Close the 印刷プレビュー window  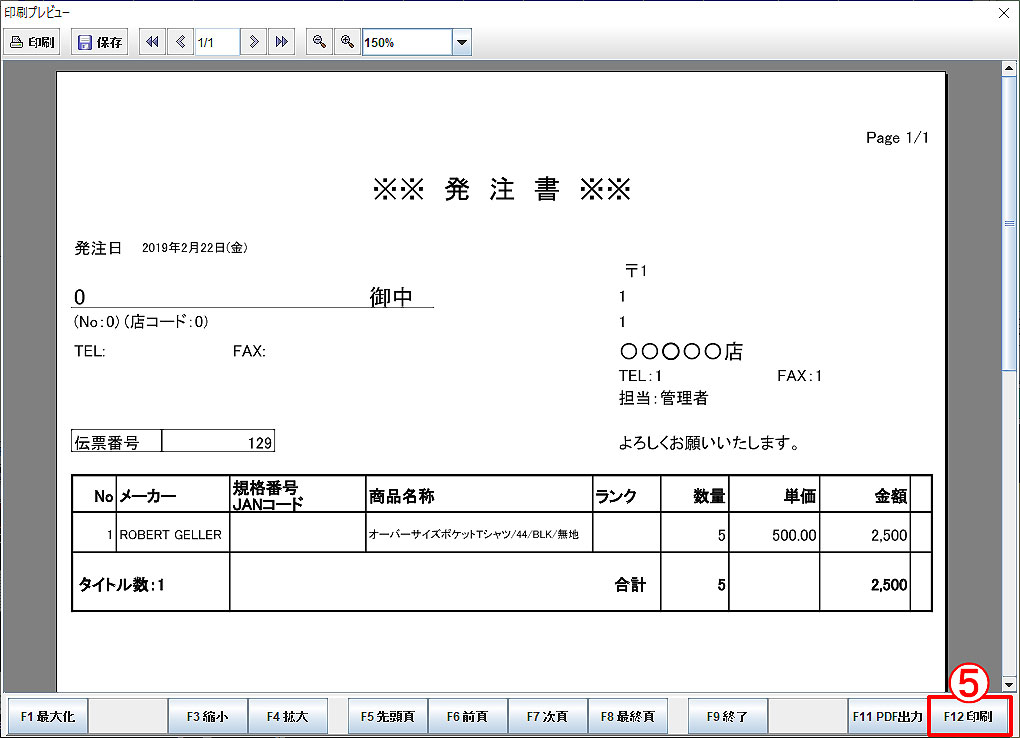coord(1004,13)
